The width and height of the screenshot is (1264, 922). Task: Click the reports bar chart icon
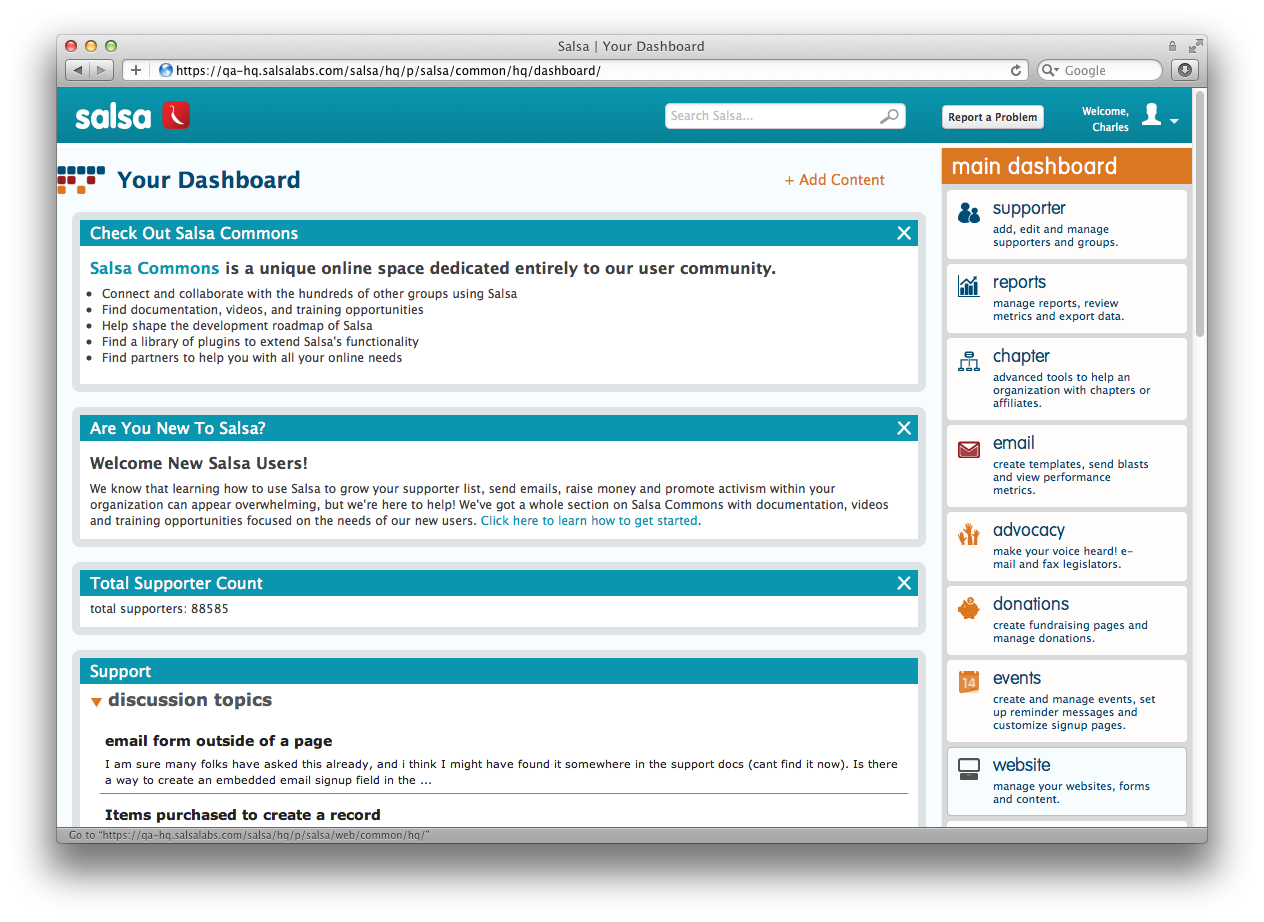coord(968,286)
